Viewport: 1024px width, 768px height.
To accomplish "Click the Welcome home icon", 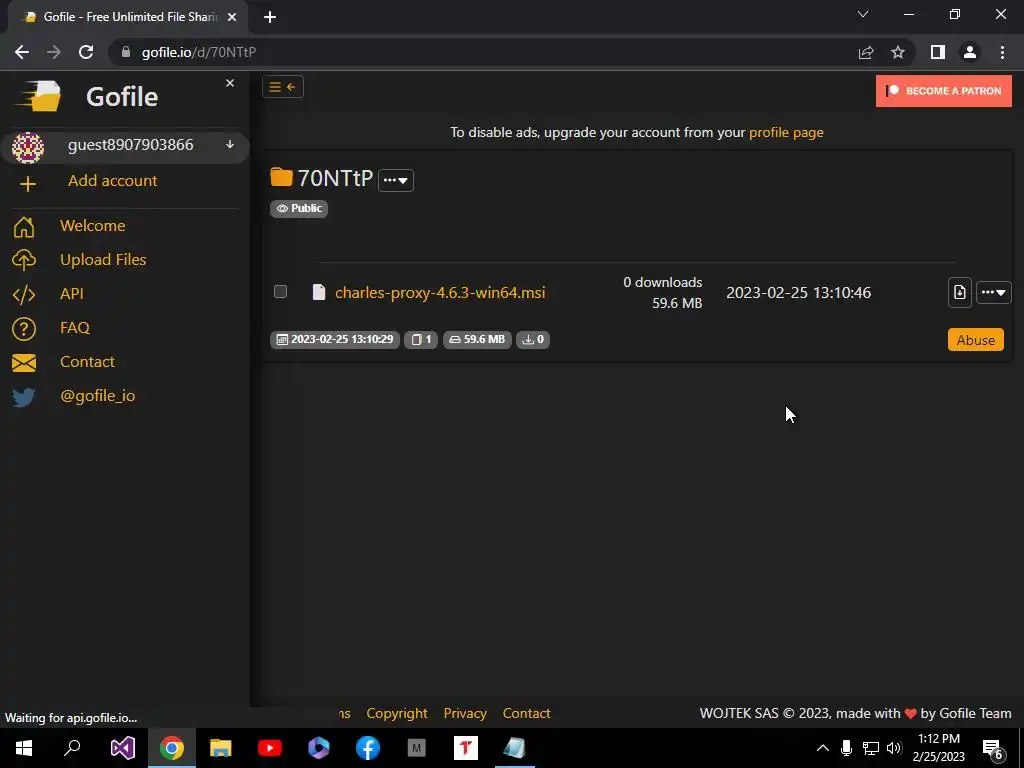I will tap(24, 227).
